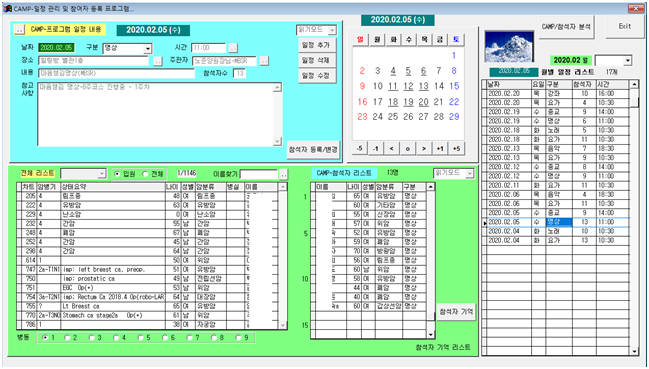Select ward radio button 7
Image resolution: width=649 pixels, height=369 pixels.
click(189, 338)
